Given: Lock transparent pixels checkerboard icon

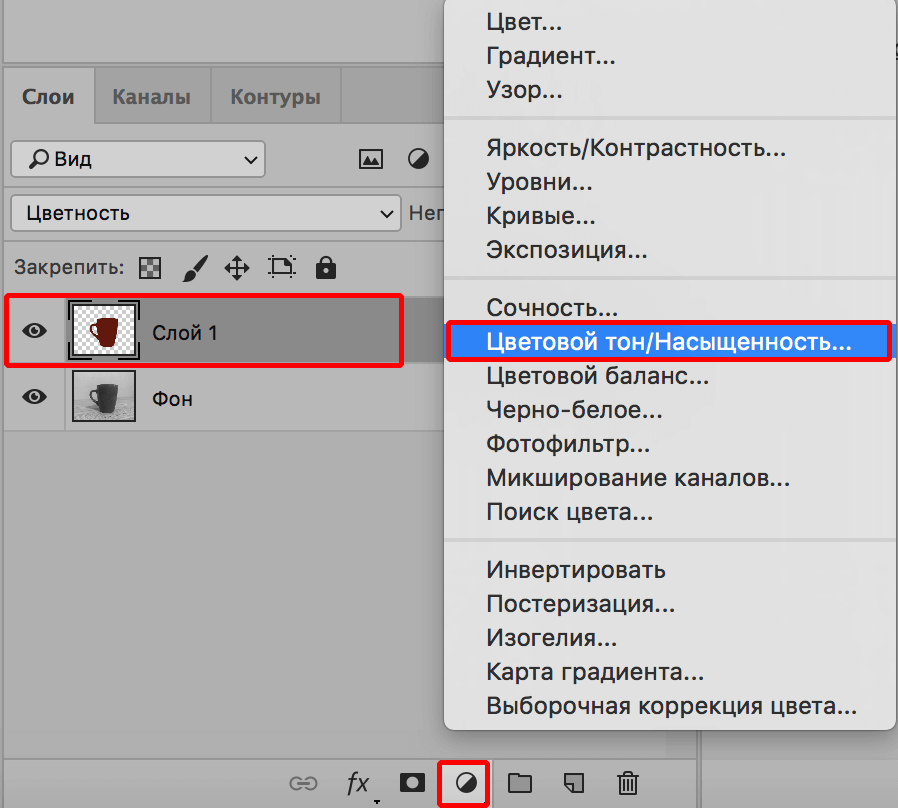Looking at the screenshot, I should 150,267.
